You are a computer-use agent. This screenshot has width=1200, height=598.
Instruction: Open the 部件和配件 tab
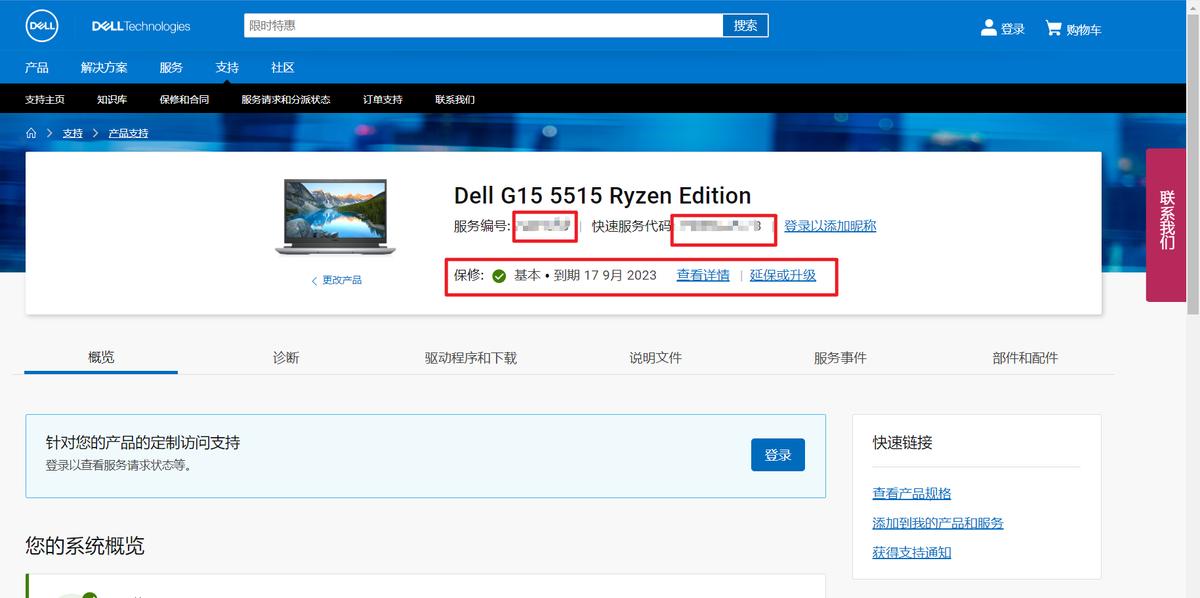pos(1025,356)
